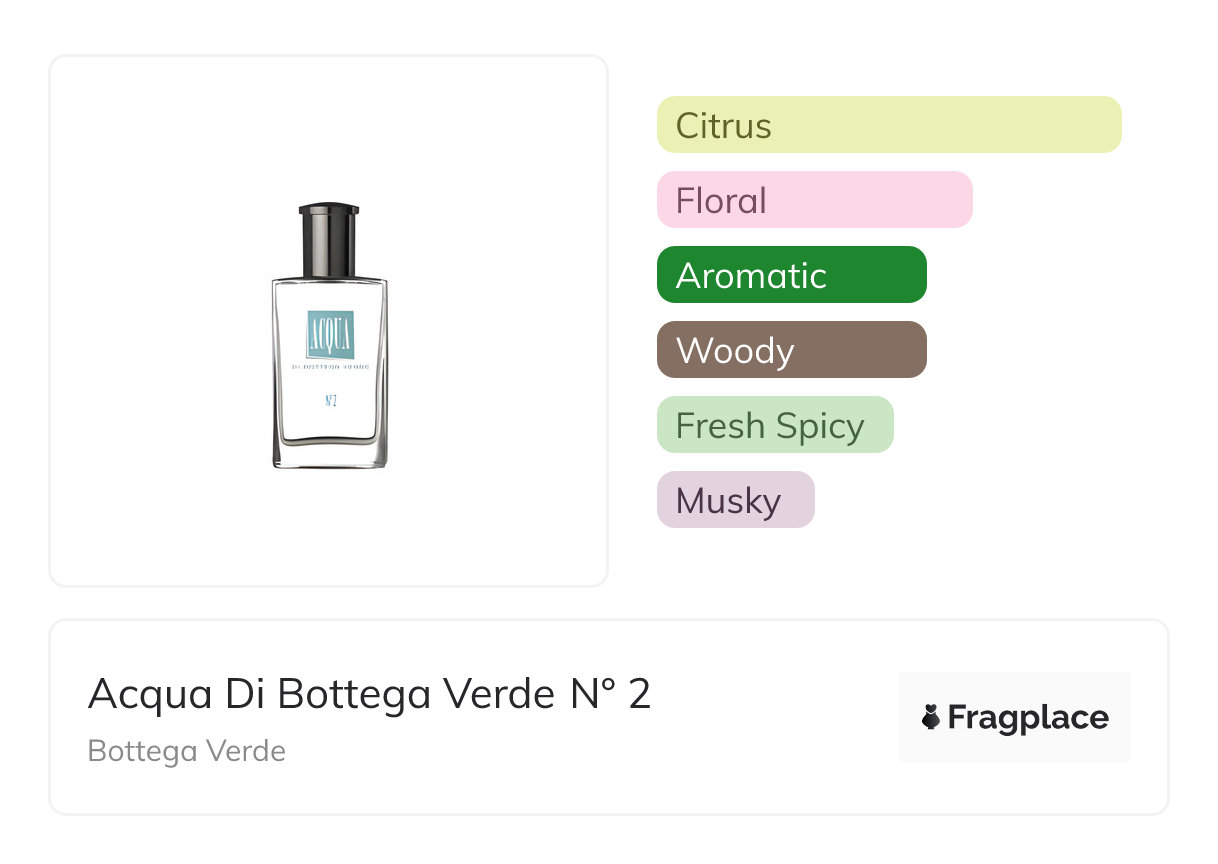Click the teal ACQUA label on bottle
This screenshot has height=864, width=1218.
(x=329, y=334)
